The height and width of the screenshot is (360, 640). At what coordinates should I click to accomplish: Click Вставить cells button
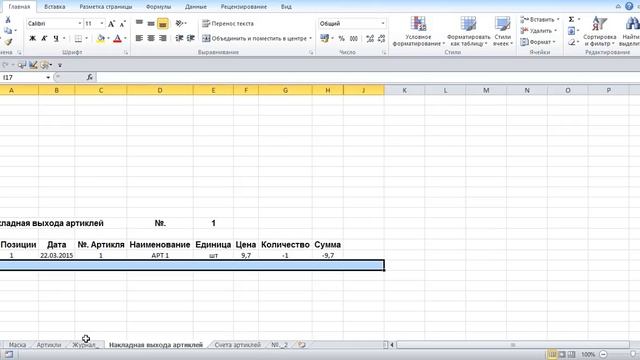point(539,20)
